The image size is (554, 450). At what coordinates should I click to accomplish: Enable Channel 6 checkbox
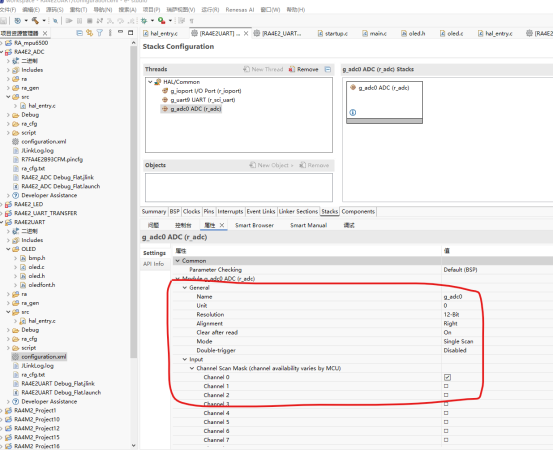[446, 431]
